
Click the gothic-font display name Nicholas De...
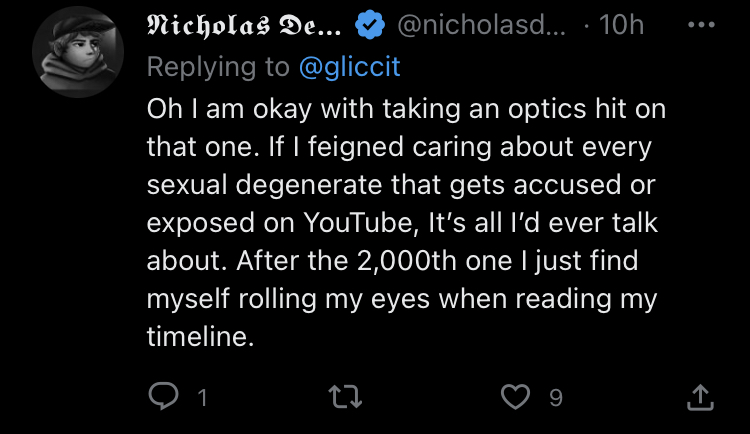pos(244,25)
